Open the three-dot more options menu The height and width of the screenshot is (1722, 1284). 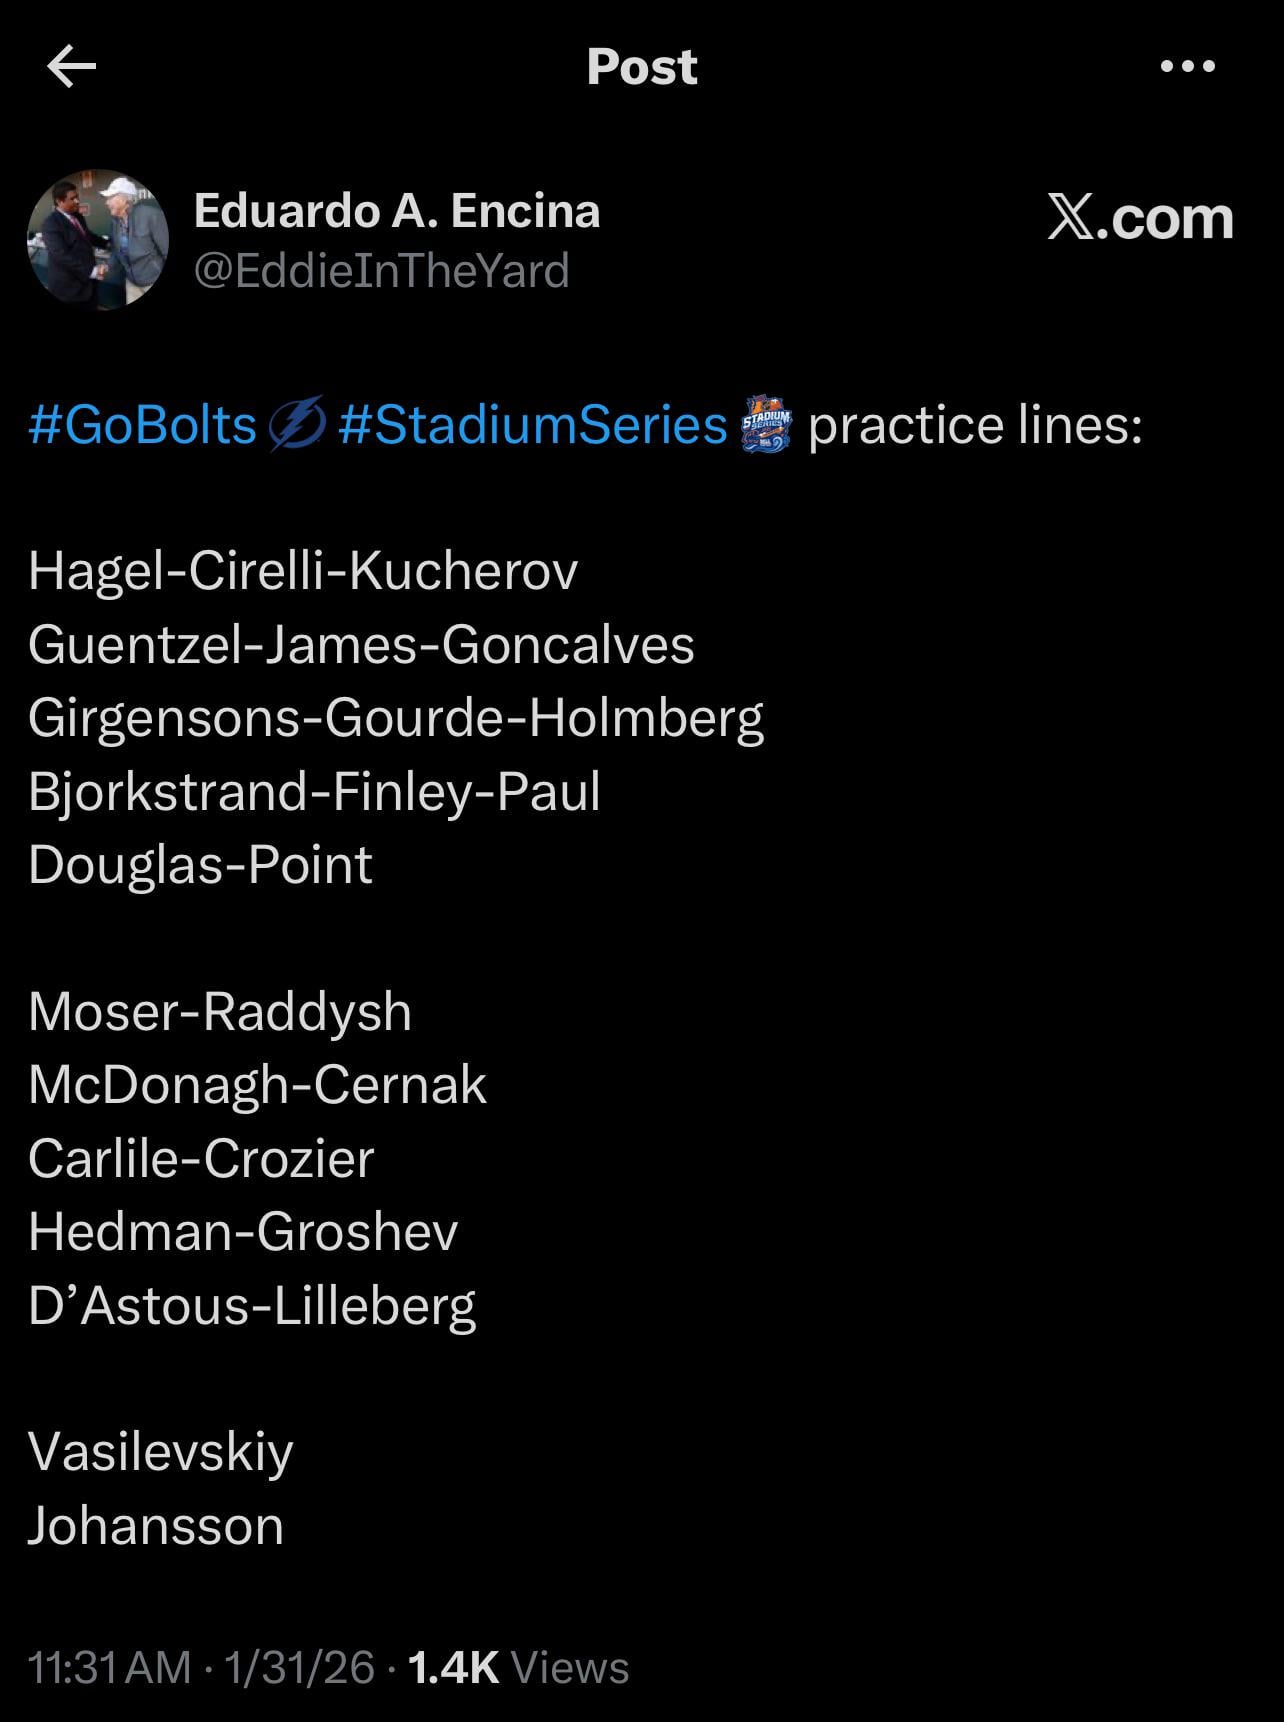[x=1187, y=67]
